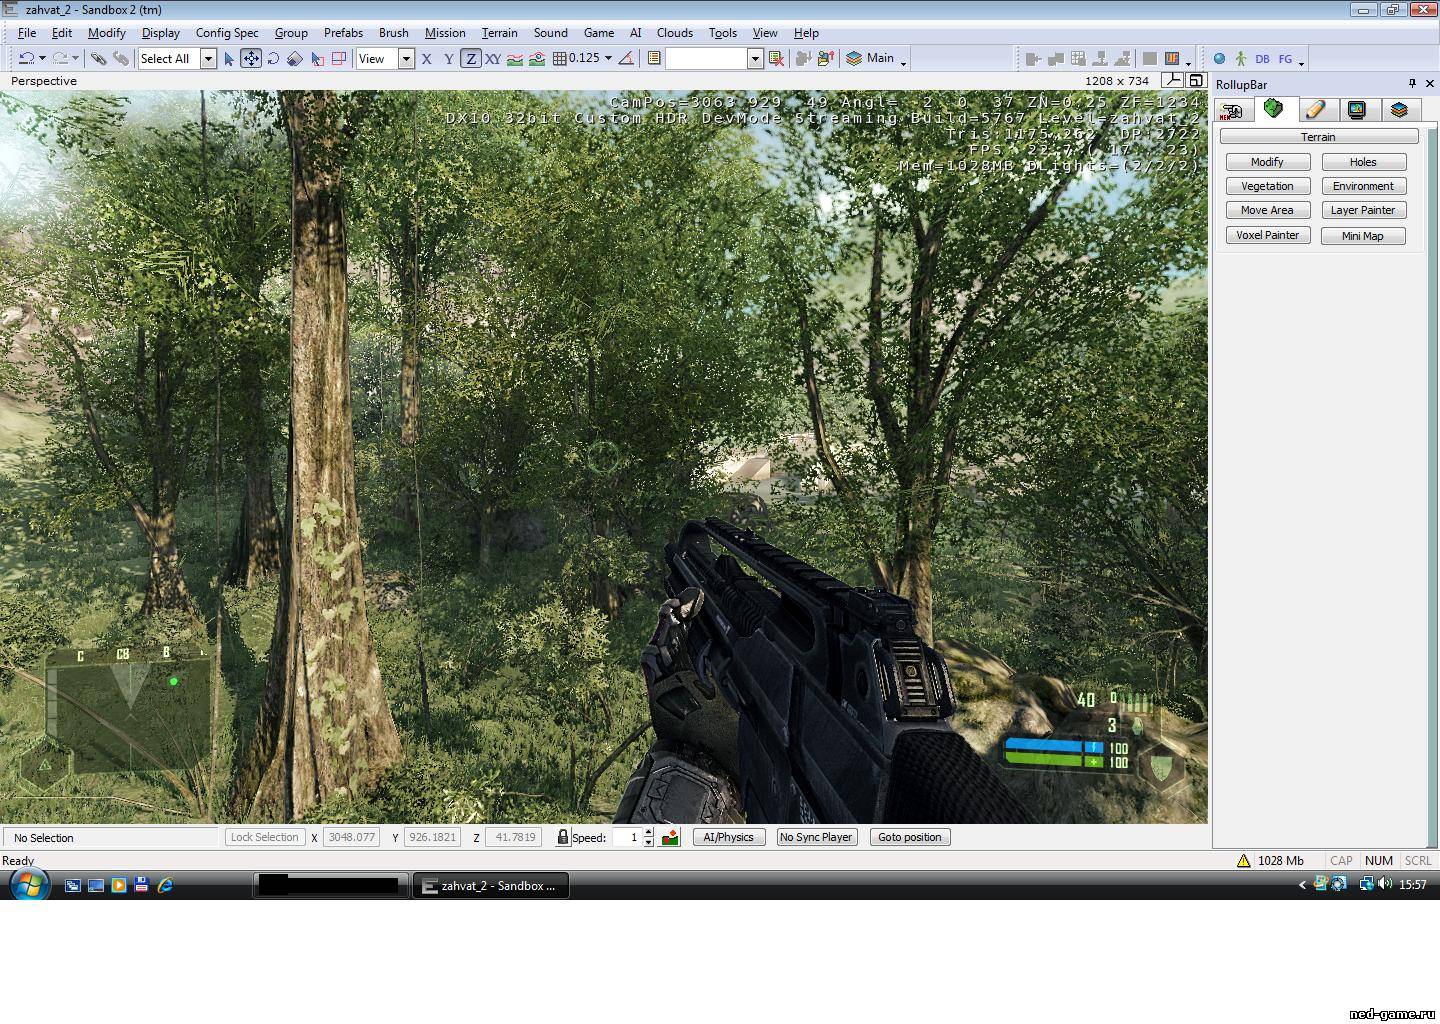Choose the Select object arrow tool
Viewport: 1440px width, 1024px height.
pyautogui.click(x=228, y=59)
